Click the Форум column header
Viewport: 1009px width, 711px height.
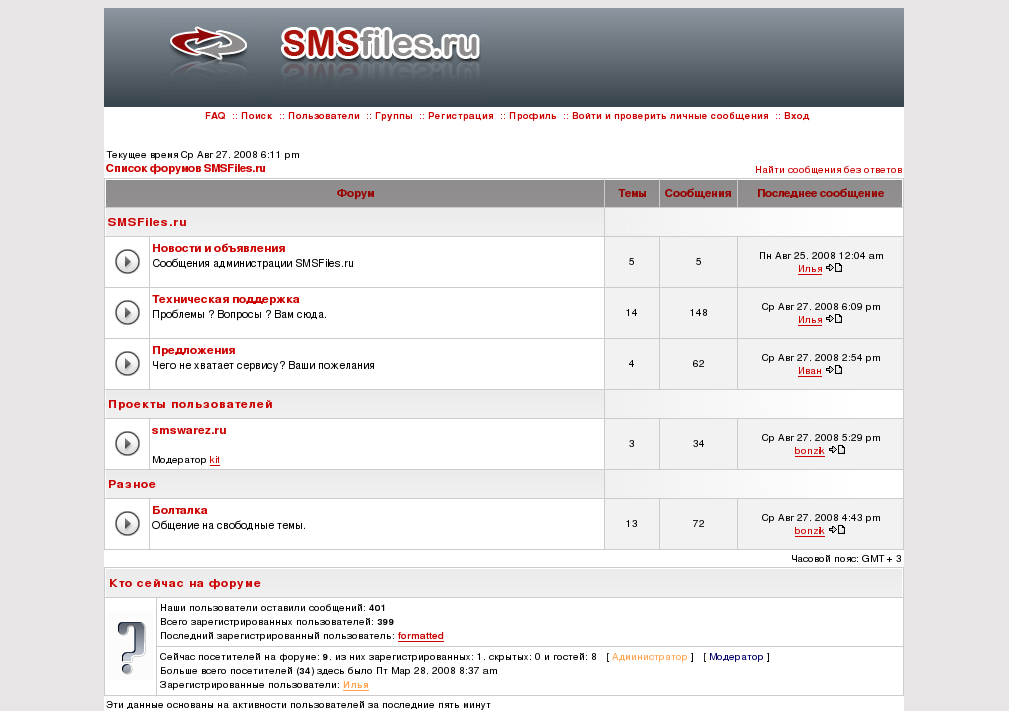point(355,194)
